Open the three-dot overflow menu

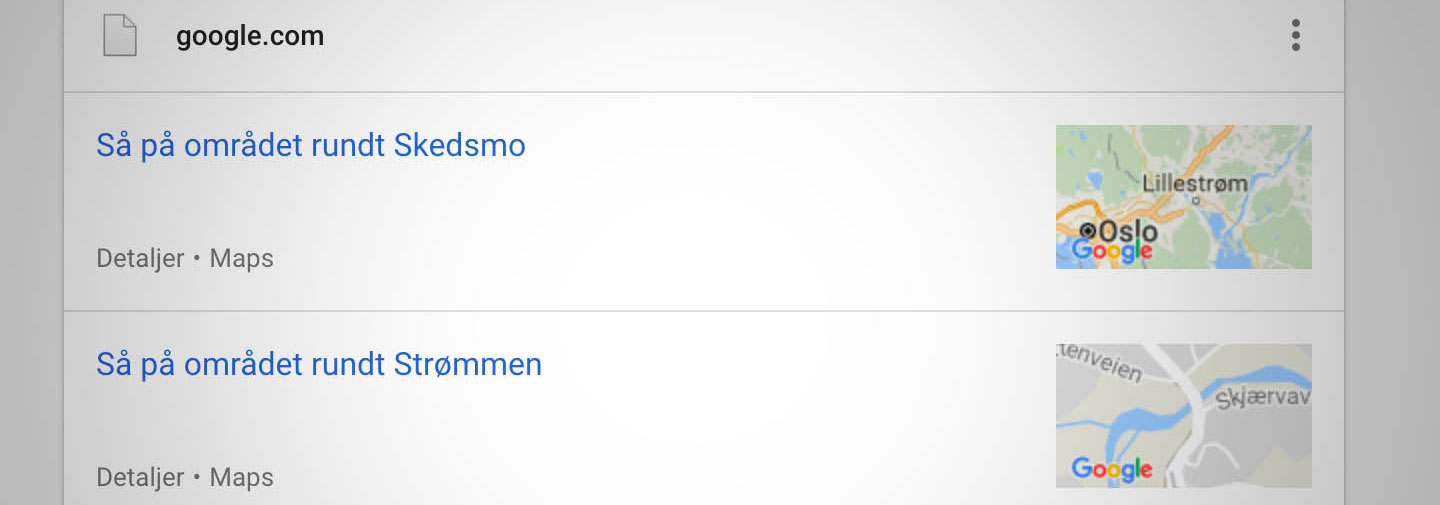1296,36
